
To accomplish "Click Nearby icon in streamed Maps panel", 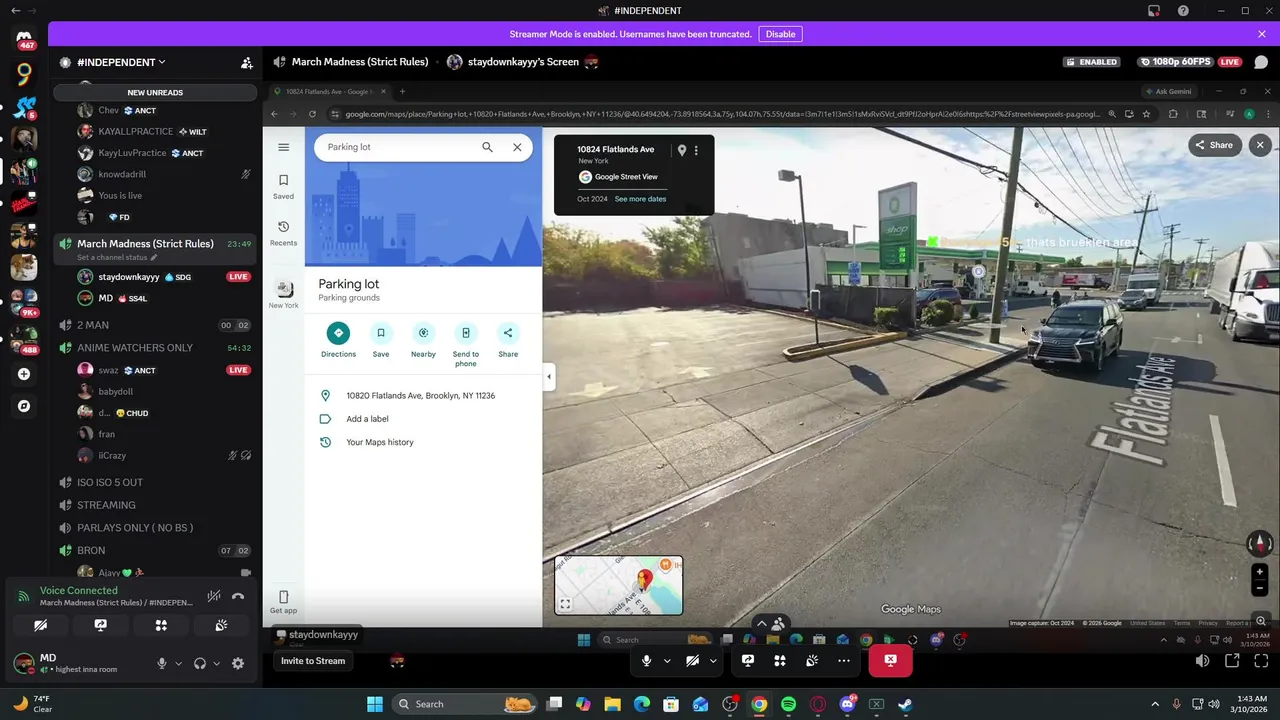I will [423, 333].
